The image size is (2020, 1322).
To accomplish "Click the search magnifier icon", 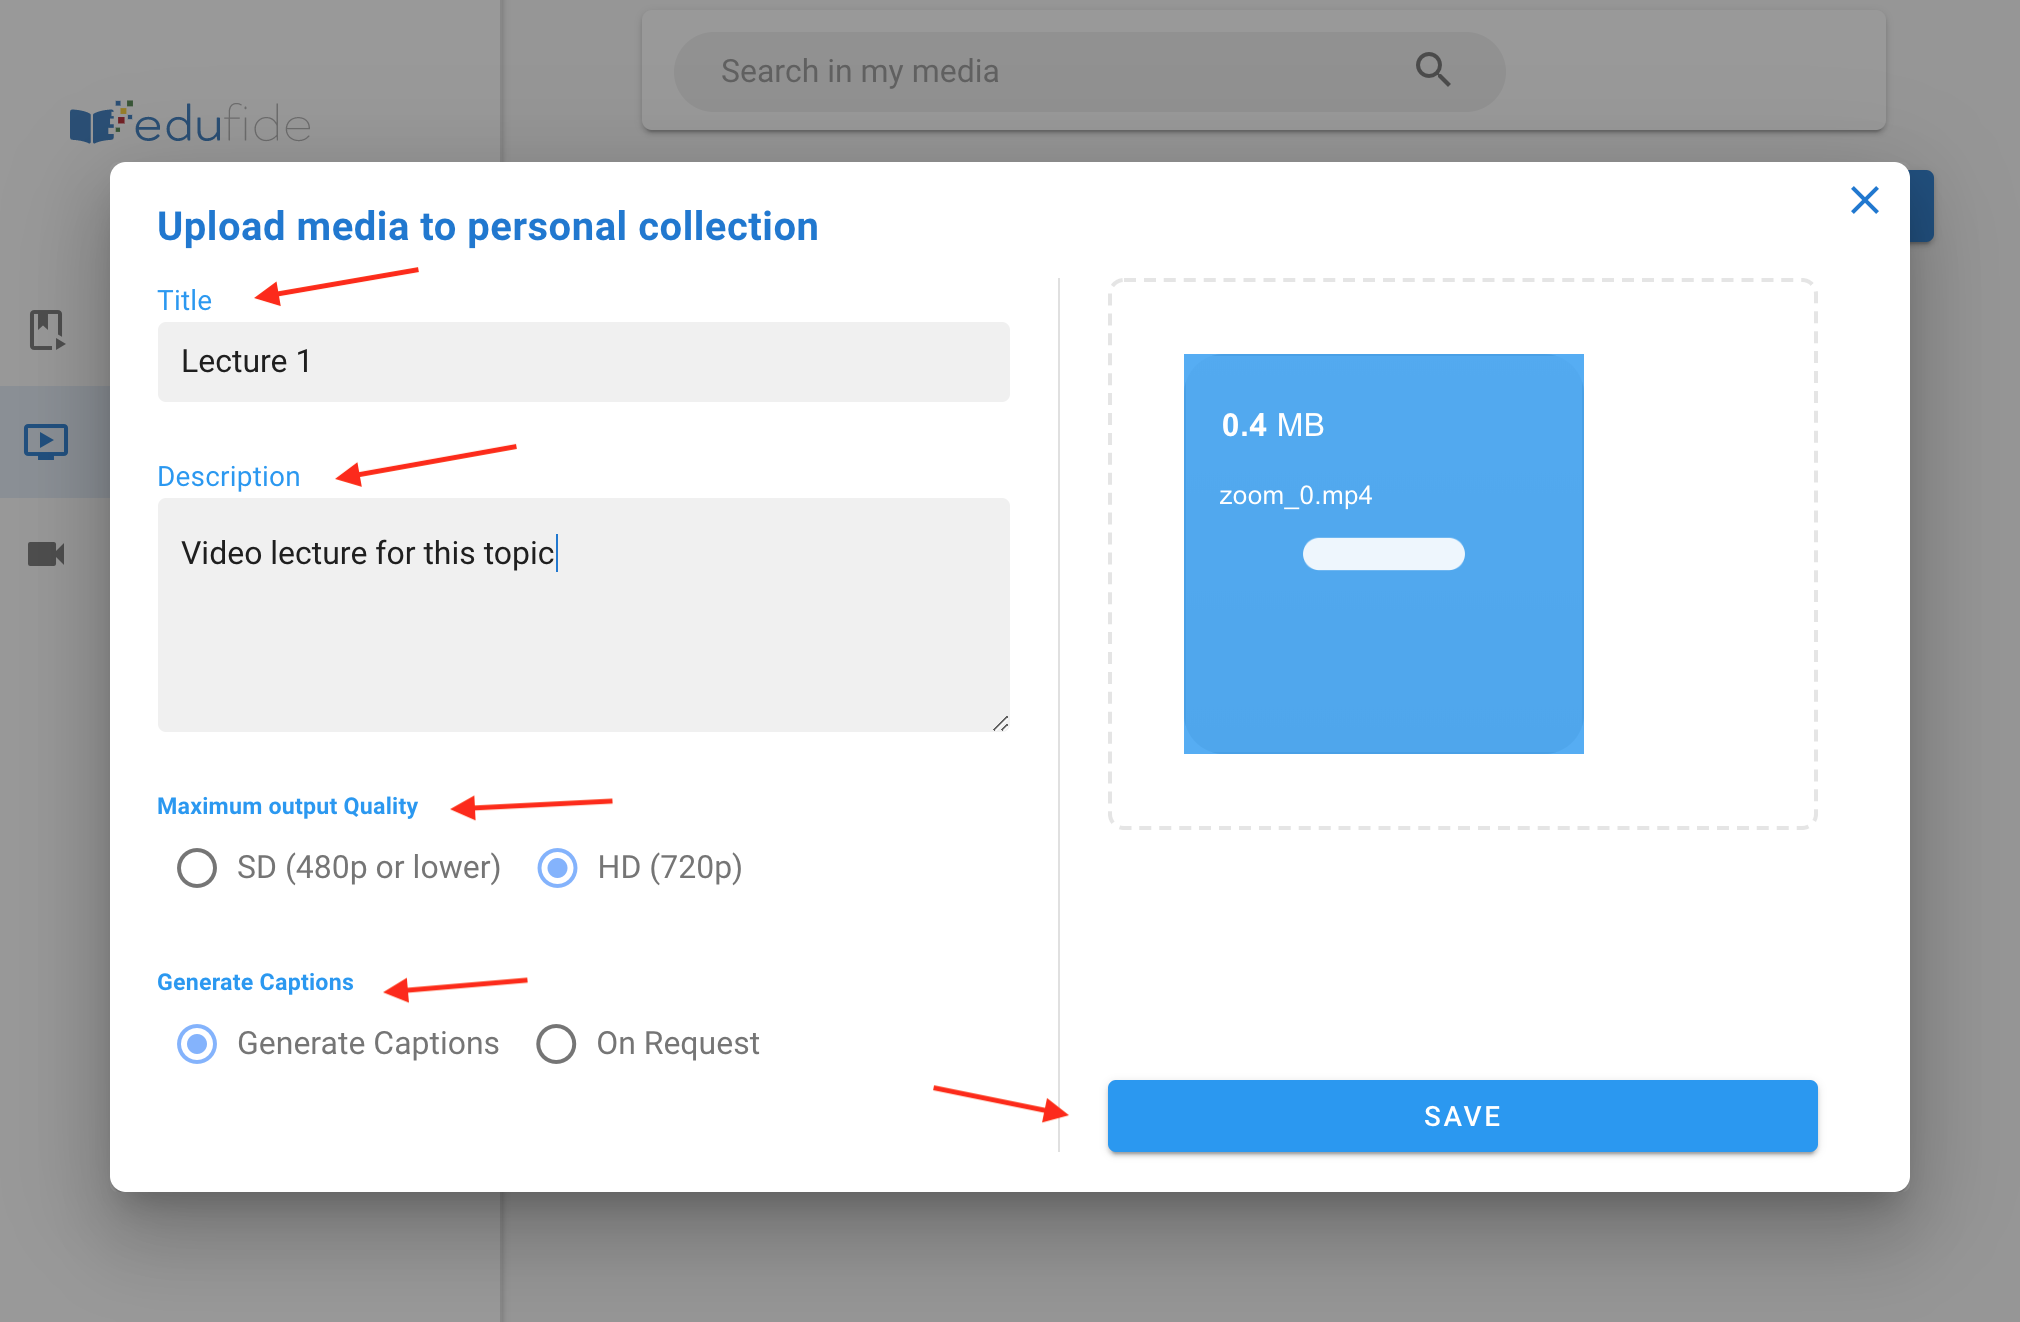I will pos(1432,70).
